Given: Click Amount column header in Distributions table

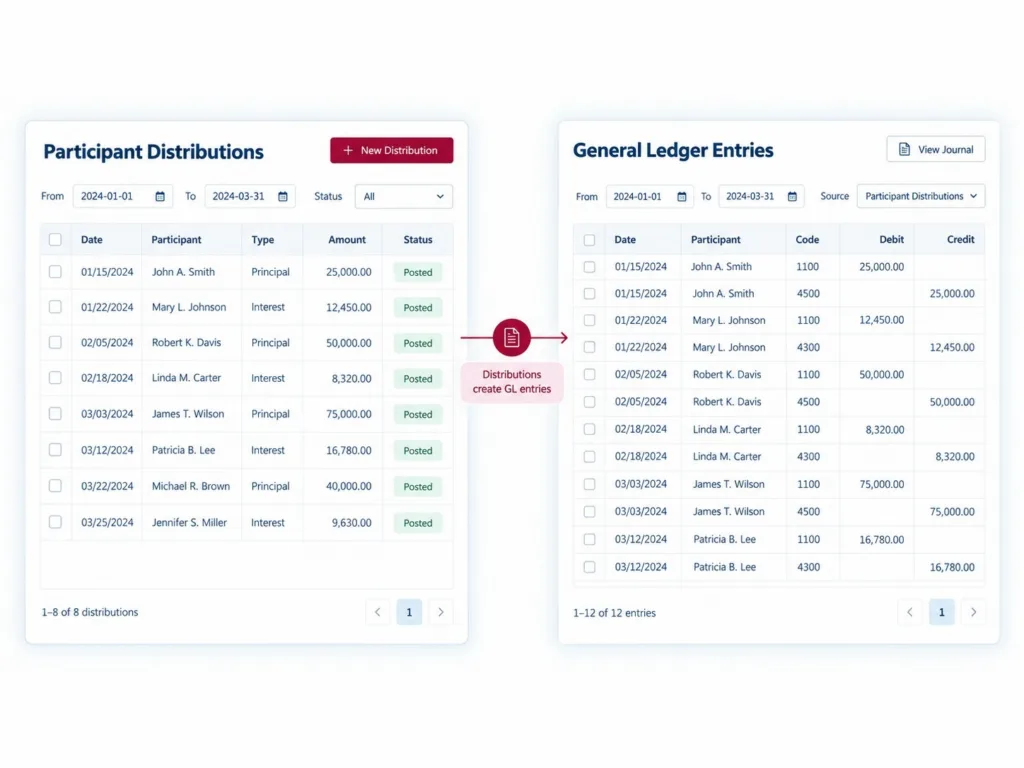Looking at the screenshot, I should 347,240.
